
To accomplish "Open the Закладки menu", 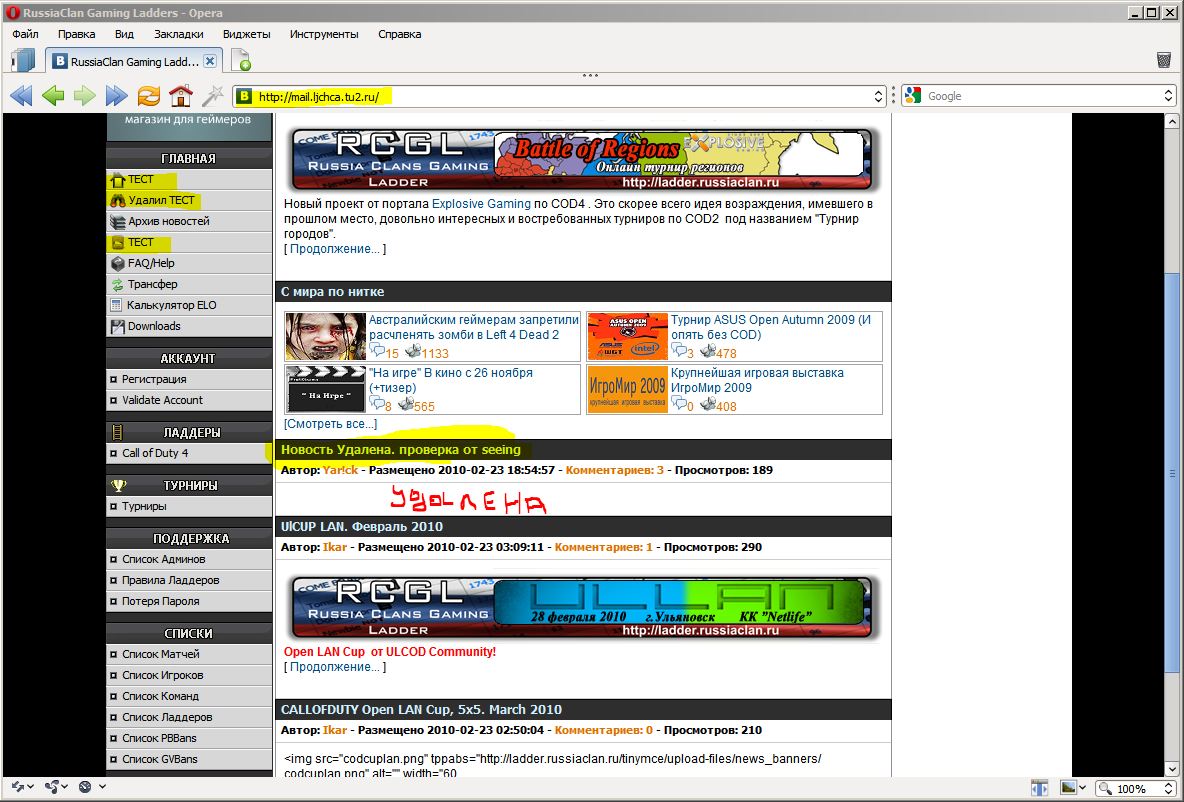I will (x=179, y=34).
